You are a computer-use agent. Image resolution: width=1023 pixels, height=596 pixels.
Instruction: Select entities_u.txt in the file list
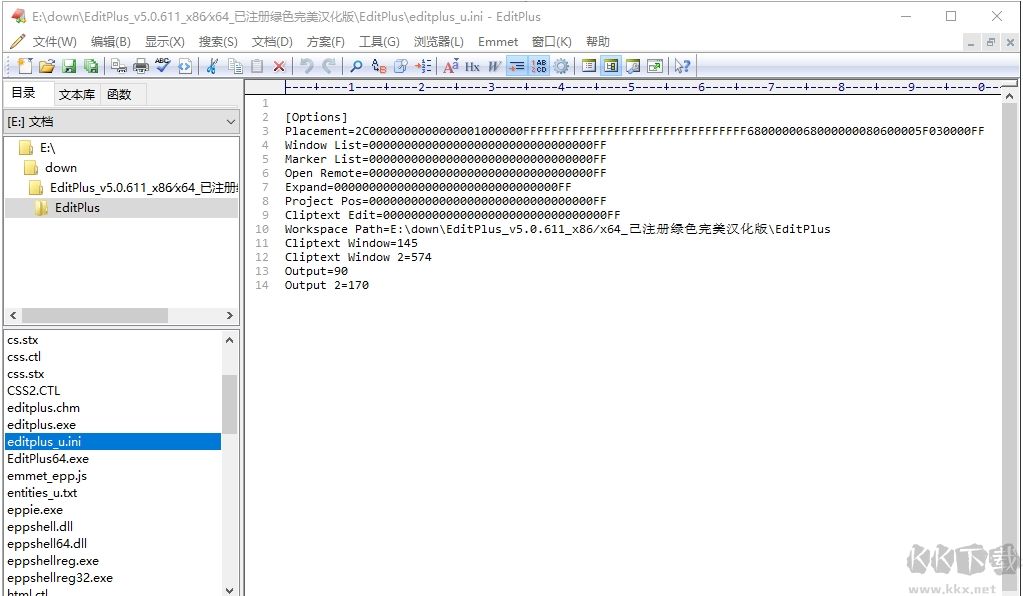pos(42,492)
